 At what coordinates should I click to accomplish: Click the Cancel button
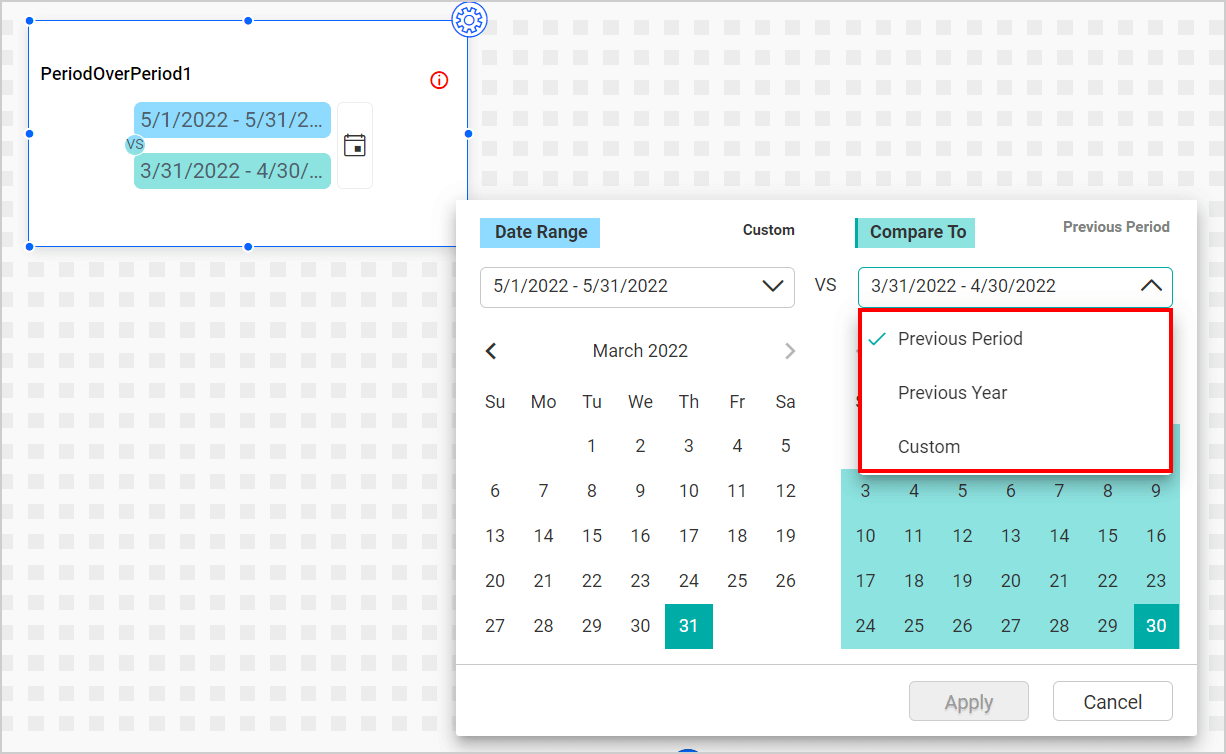point(1112,701)
